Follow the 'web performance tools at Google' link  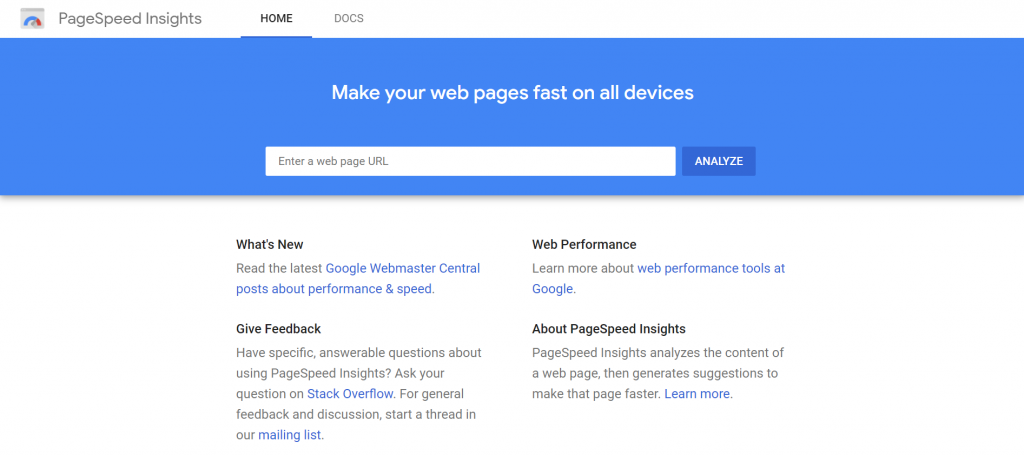(710, 268)
